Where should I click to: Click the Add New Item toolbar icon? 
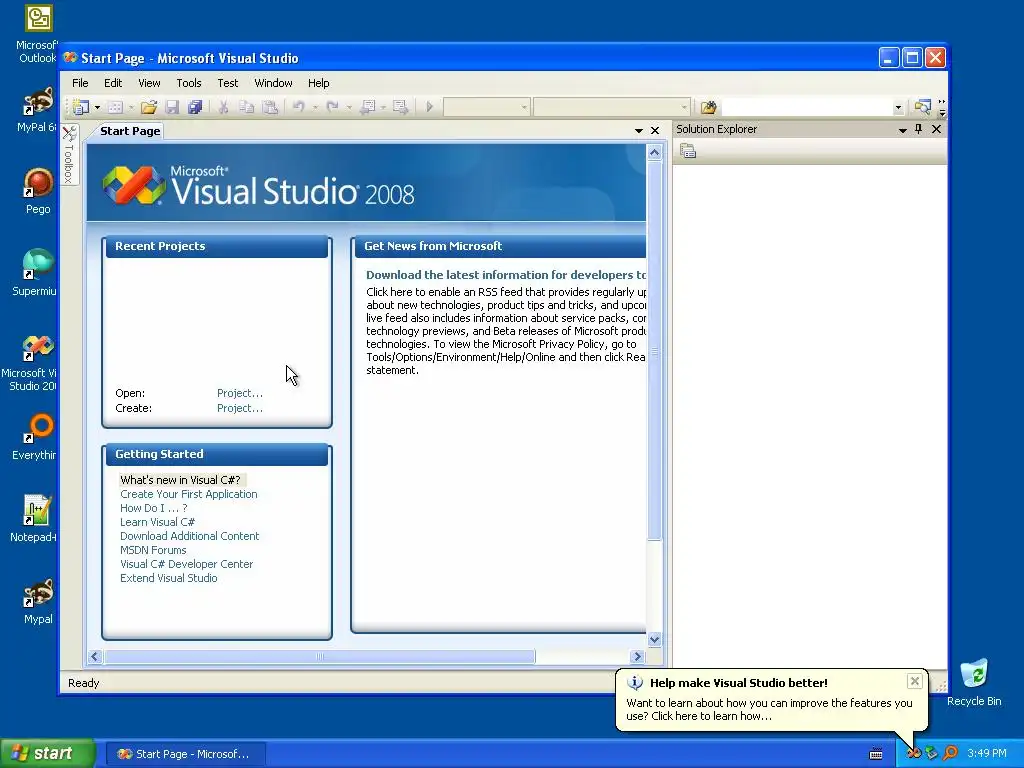click(x=115, y=106)
